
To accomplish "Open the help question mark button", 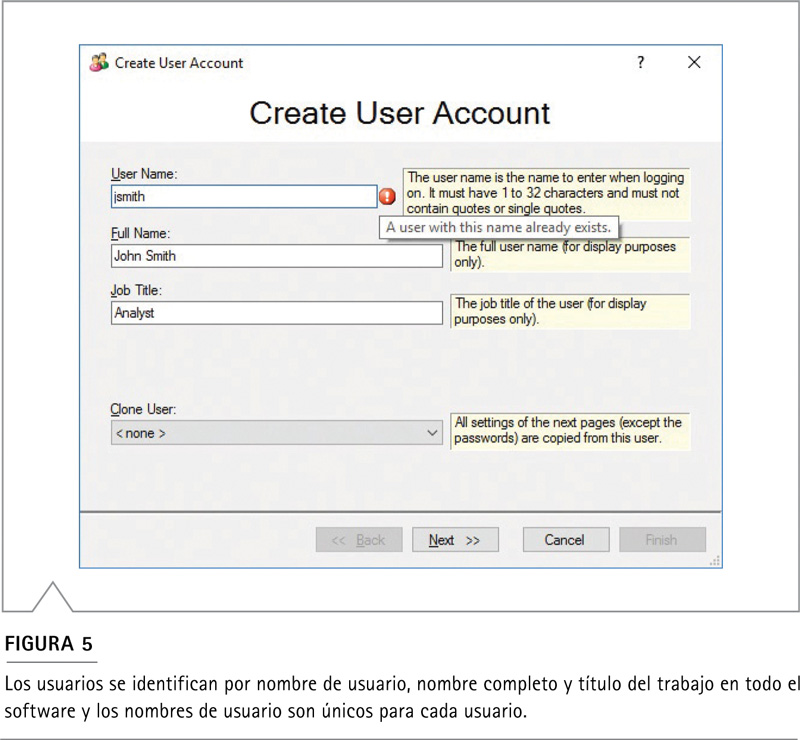I will (x=640, y=62).
